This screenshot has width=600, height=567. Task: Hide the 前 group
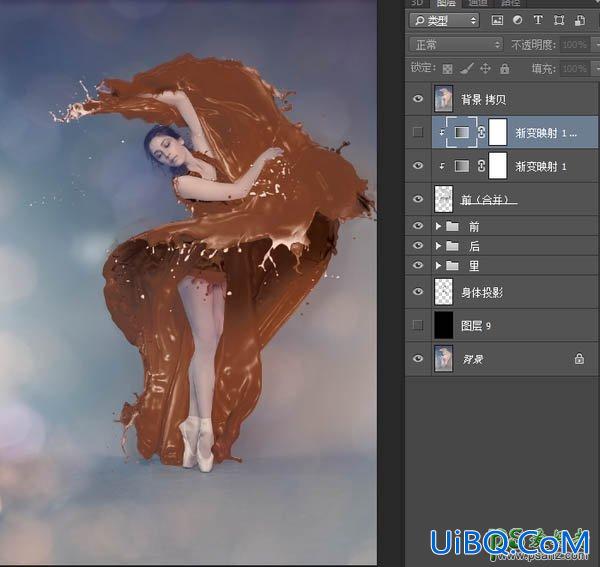point(418,226)
